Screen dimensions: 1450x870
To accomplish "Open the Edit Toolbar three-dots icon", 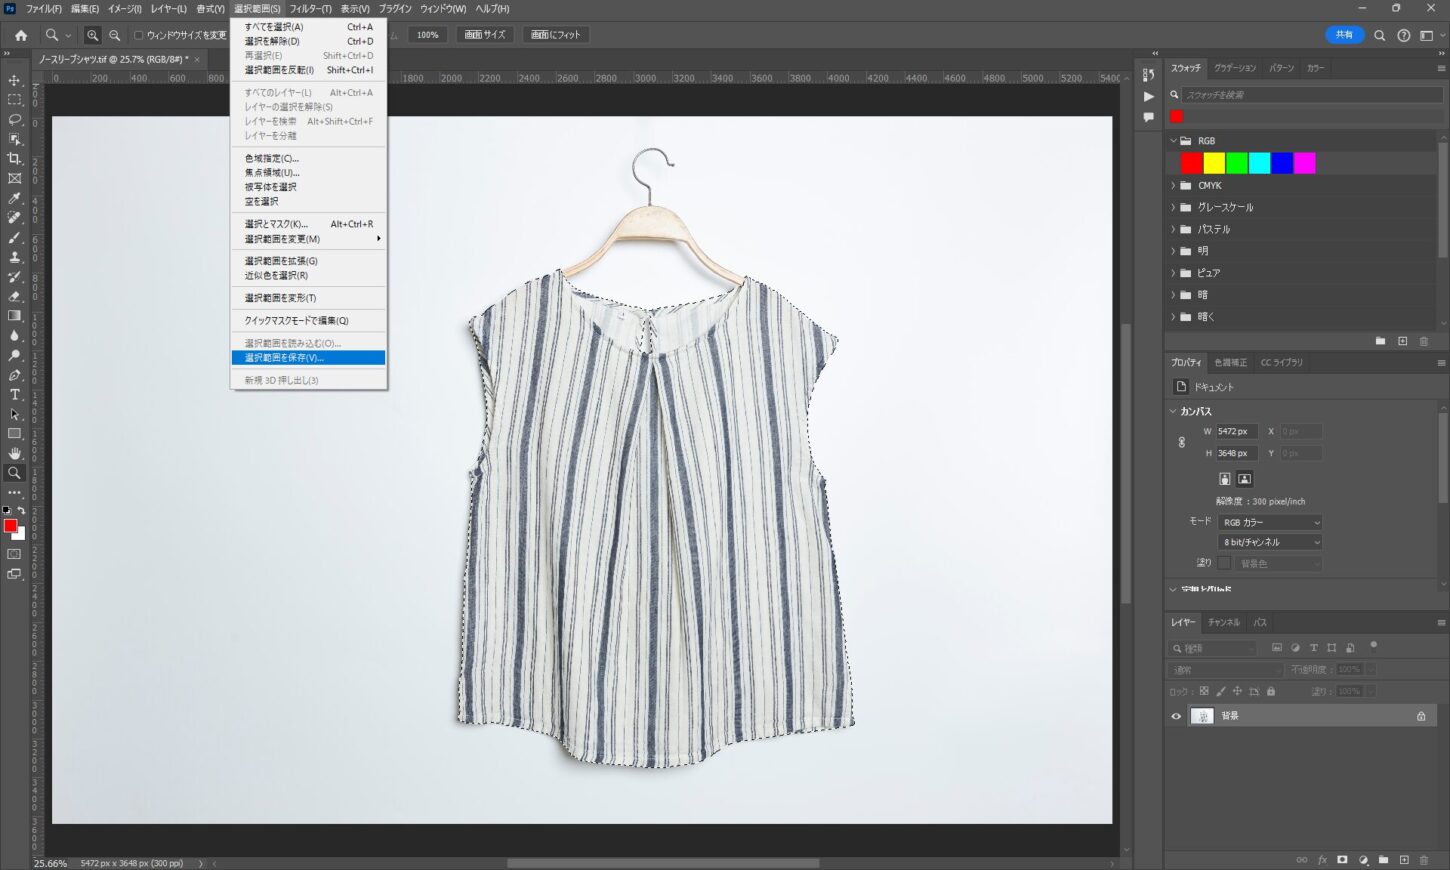I will click(14, 493).
